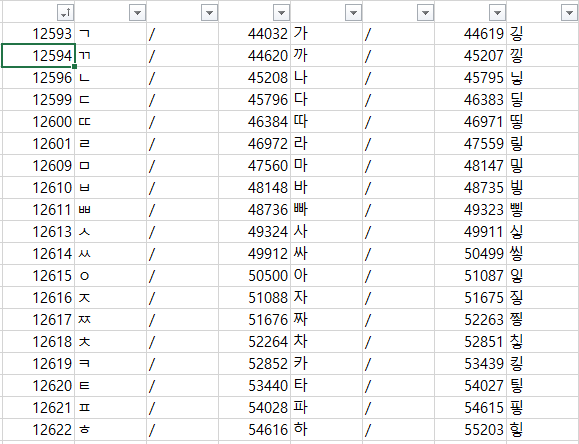Select the ㅃ consonant cell
Screen dimensions: 579x444
(x=110, y=209)
